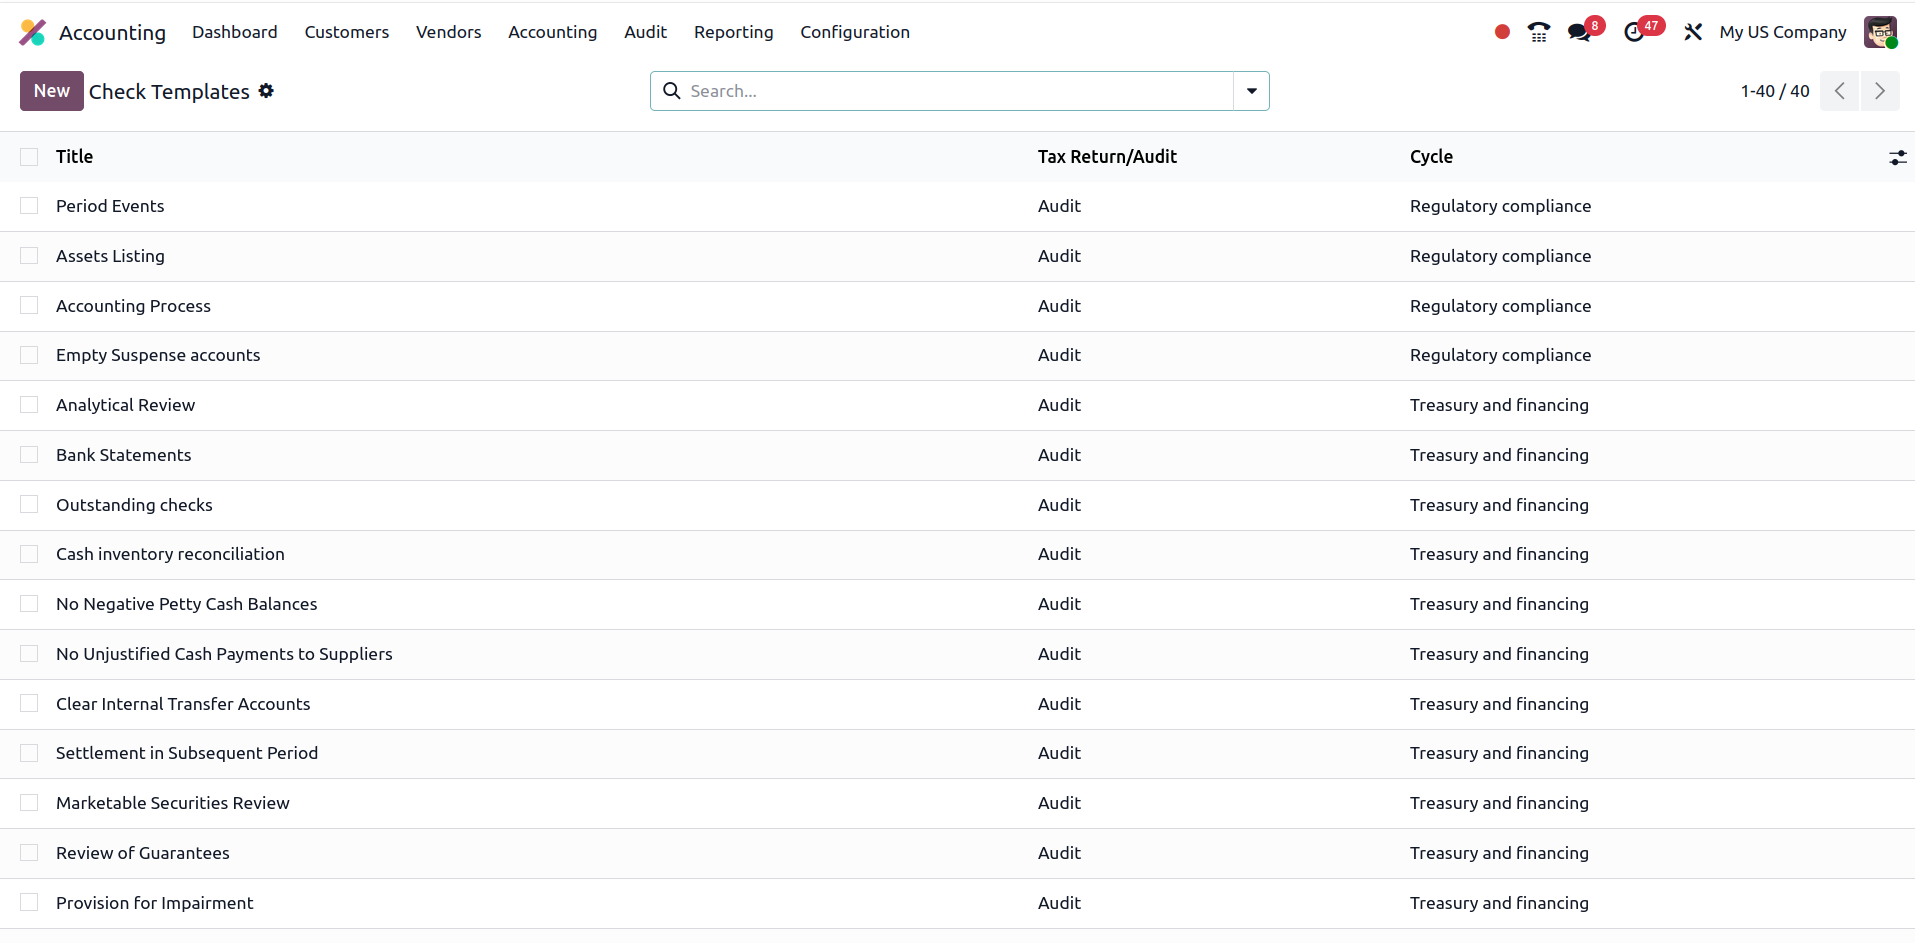Image resolution: width=1915 pixels, height=943 pixels.
Task: Click the New button
Action: (51, 91)
